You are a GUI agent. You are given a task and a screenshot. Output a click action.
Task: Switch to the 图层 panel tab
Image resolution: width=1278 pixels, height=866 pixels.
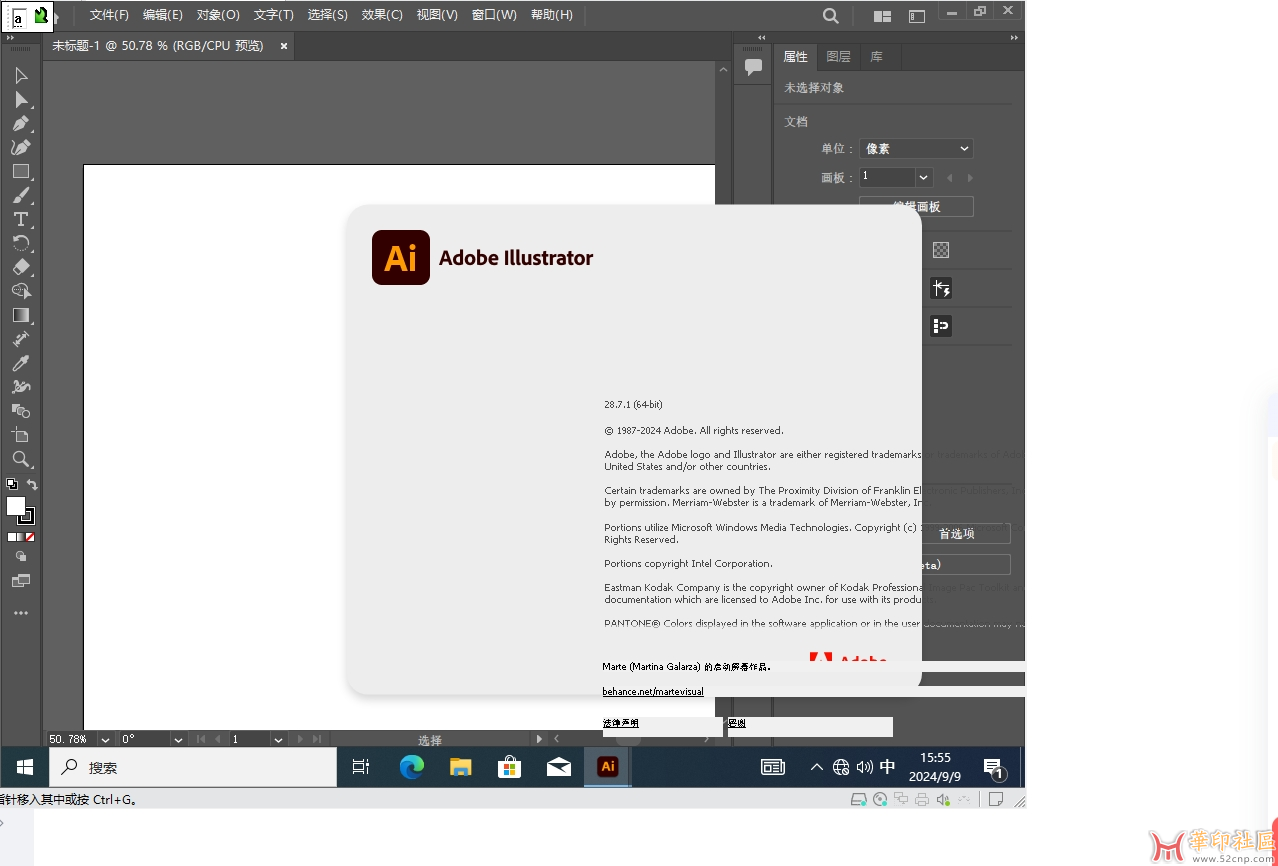(839, 57)
